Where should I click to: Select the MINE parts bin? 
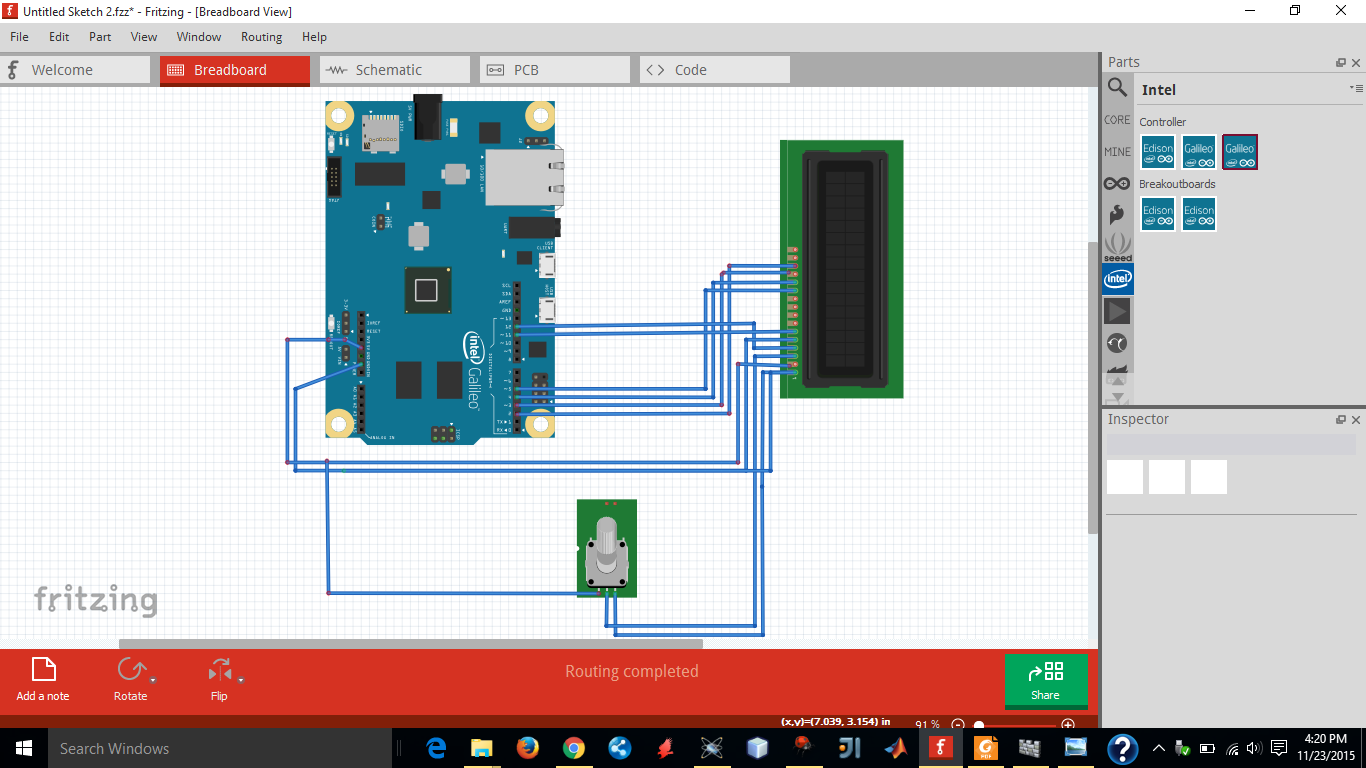[1117, 152]
